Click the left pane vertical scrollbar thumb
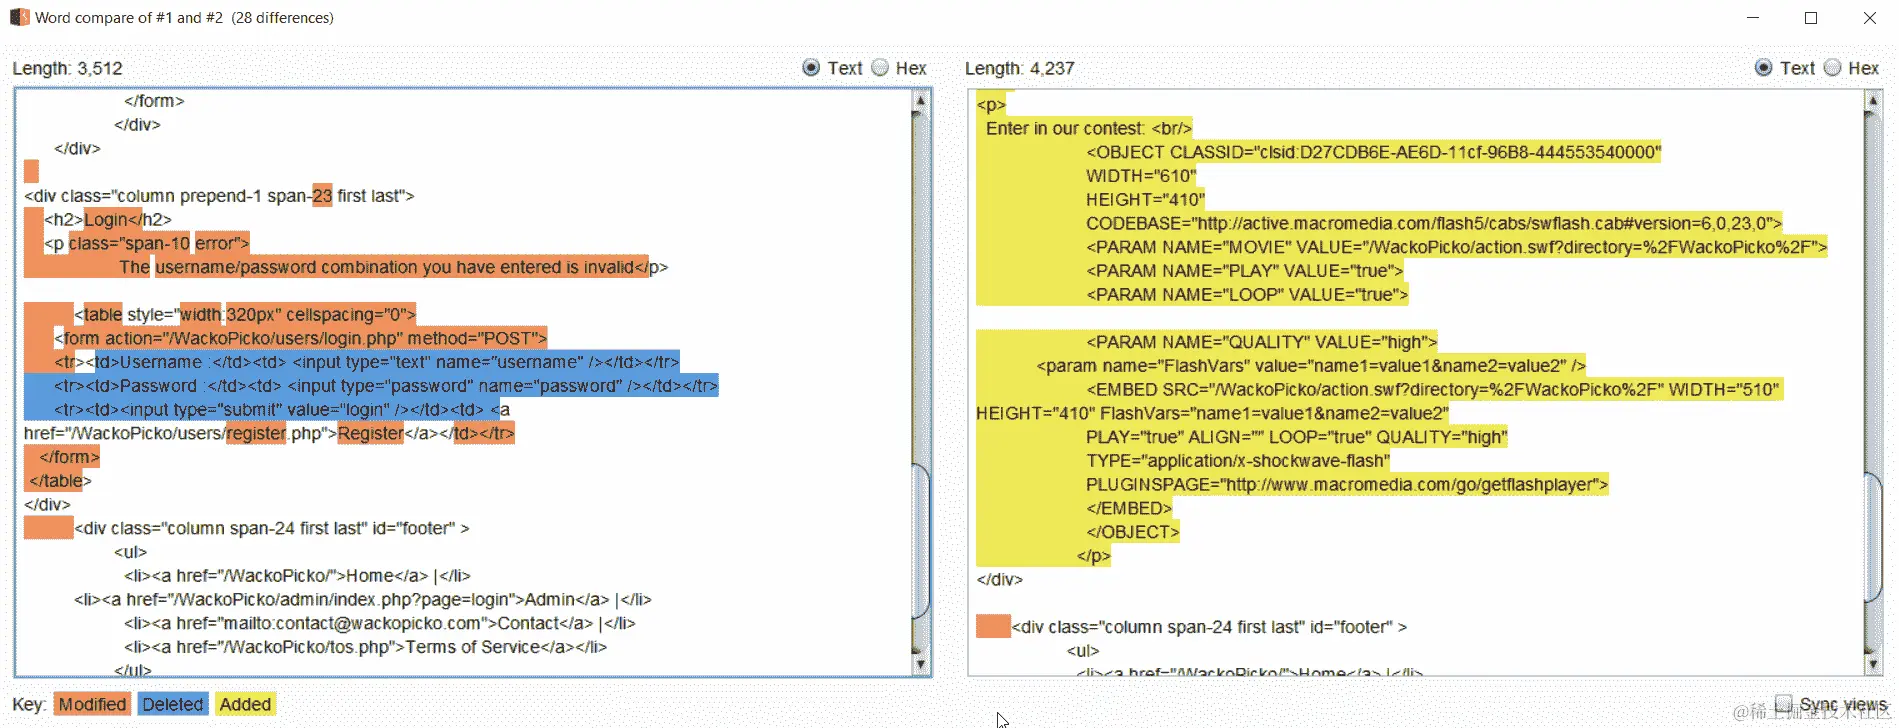The height and width of the screenshot is (728, 1899). (x=920, y=540)
